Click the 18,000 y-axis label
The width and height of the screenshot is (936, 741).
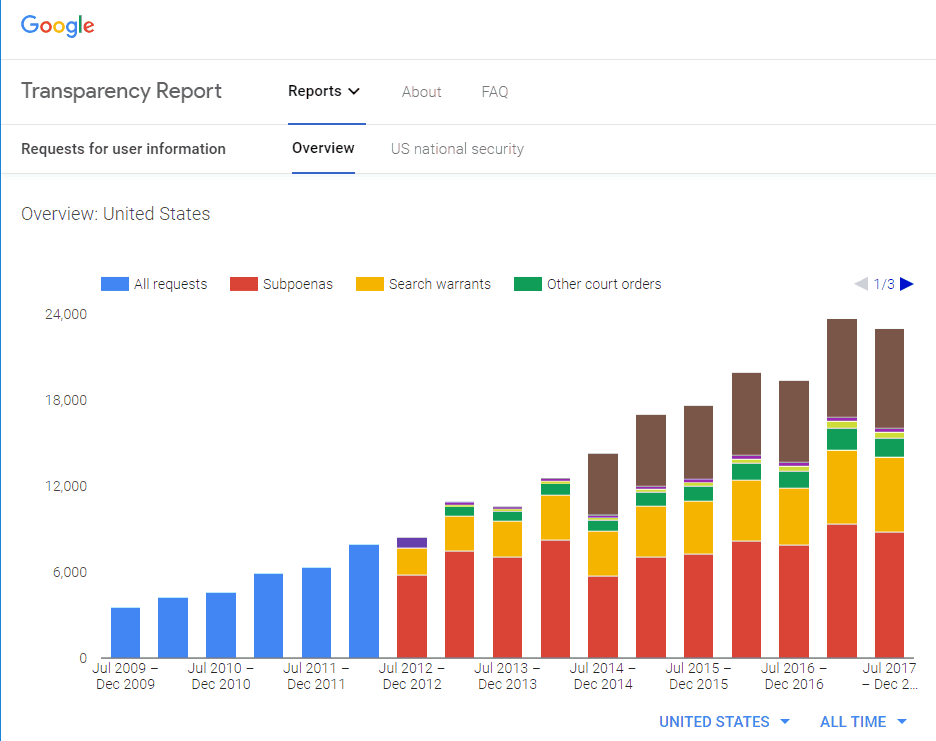coord(66,400)
